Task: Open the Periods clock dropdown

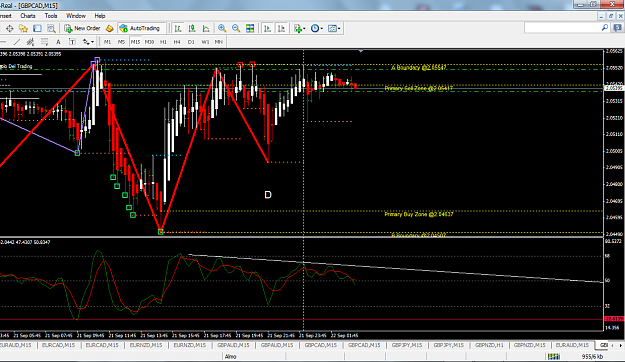Action: [x=316, y=28]
